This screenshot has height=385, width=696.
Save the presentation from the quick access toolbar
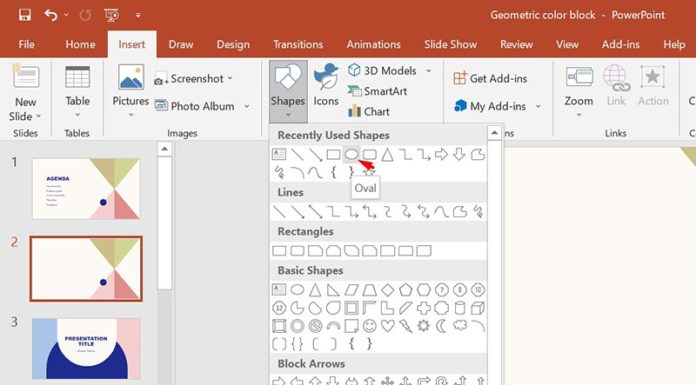(x=24, y=15)
